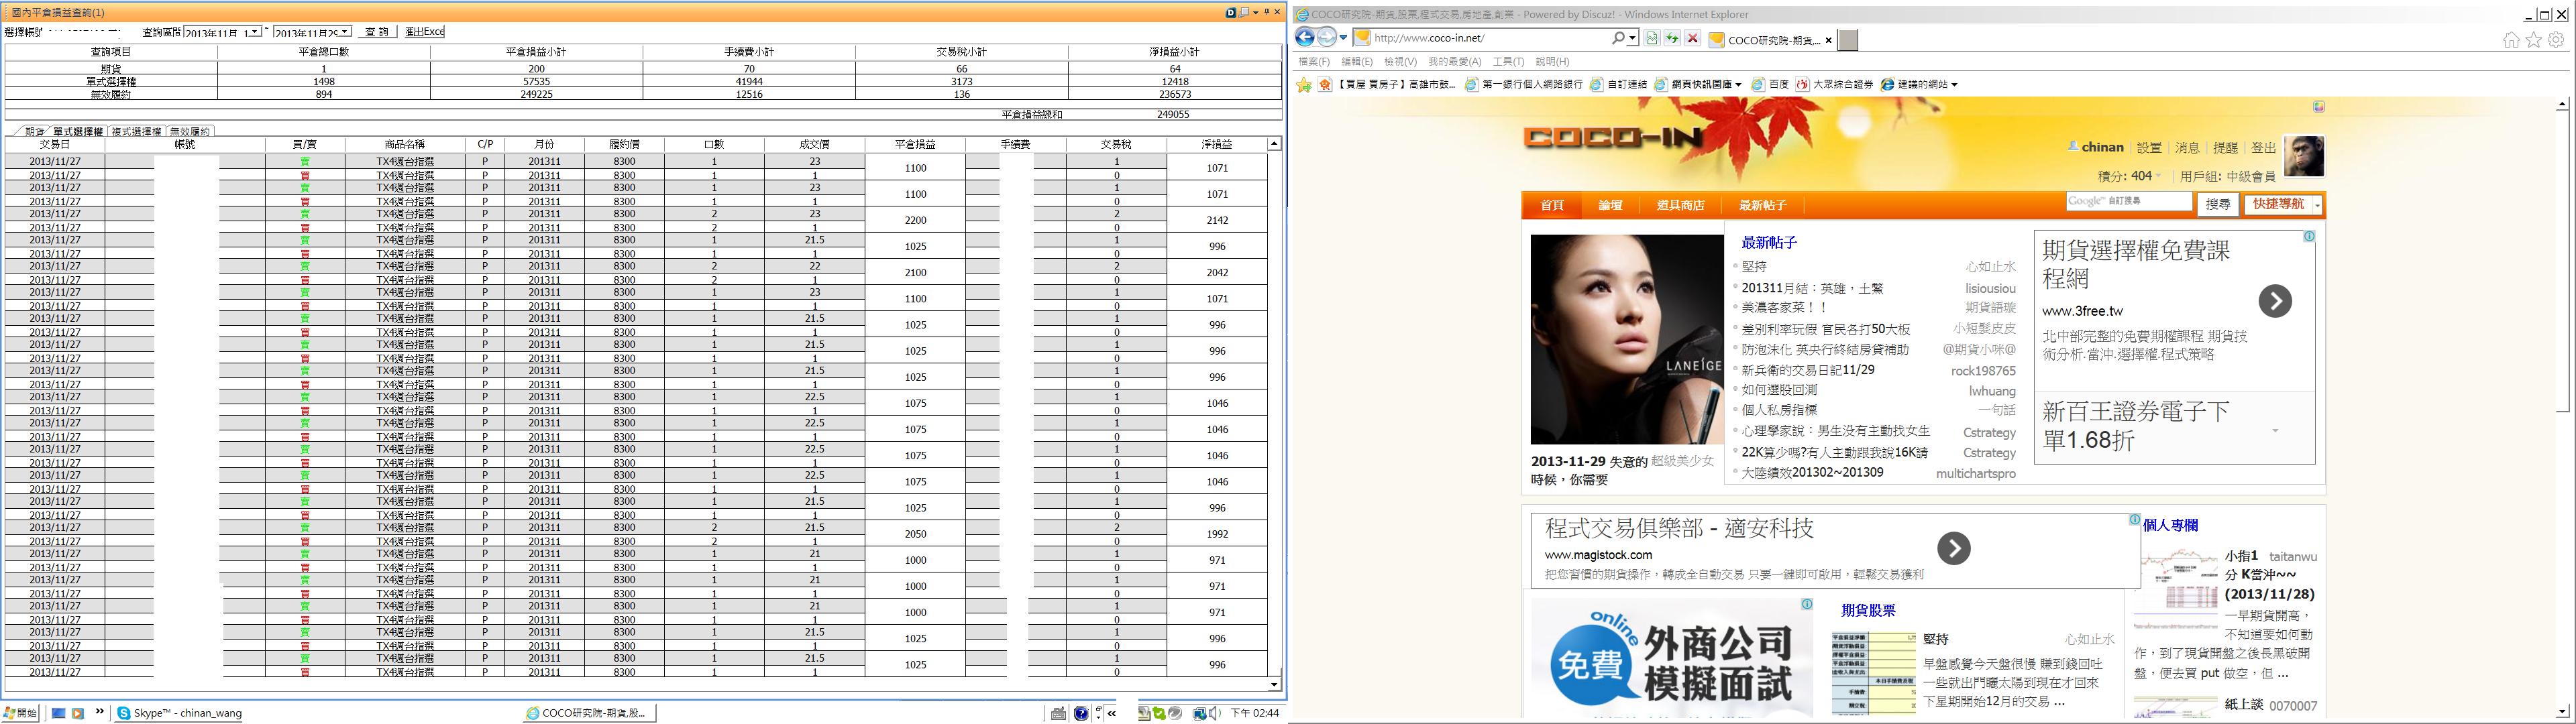Open 自訂連結 favorite link
This screenshot has height=724, width=2576.
[1618, 85]
